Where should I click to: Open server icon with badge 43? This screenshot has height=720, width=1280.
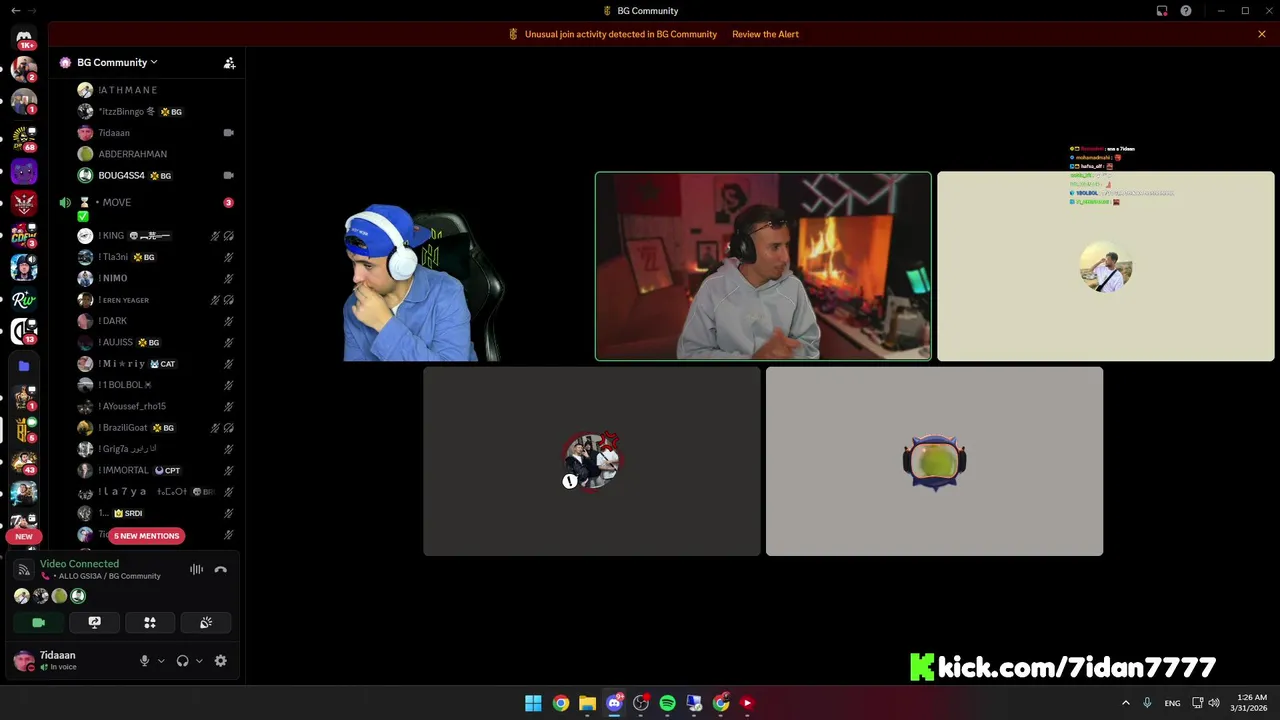coord(24,461)
